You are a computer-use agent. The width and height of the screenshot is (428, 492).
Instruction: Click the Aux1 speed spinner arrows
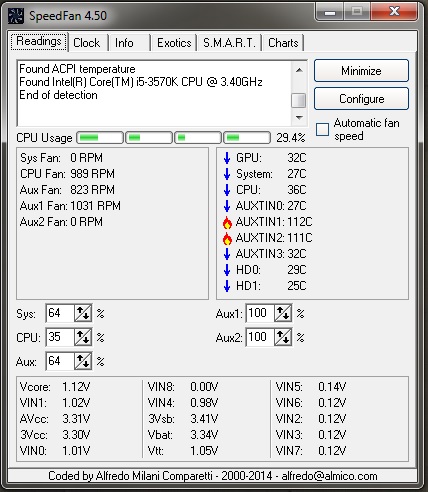(283, 313)
